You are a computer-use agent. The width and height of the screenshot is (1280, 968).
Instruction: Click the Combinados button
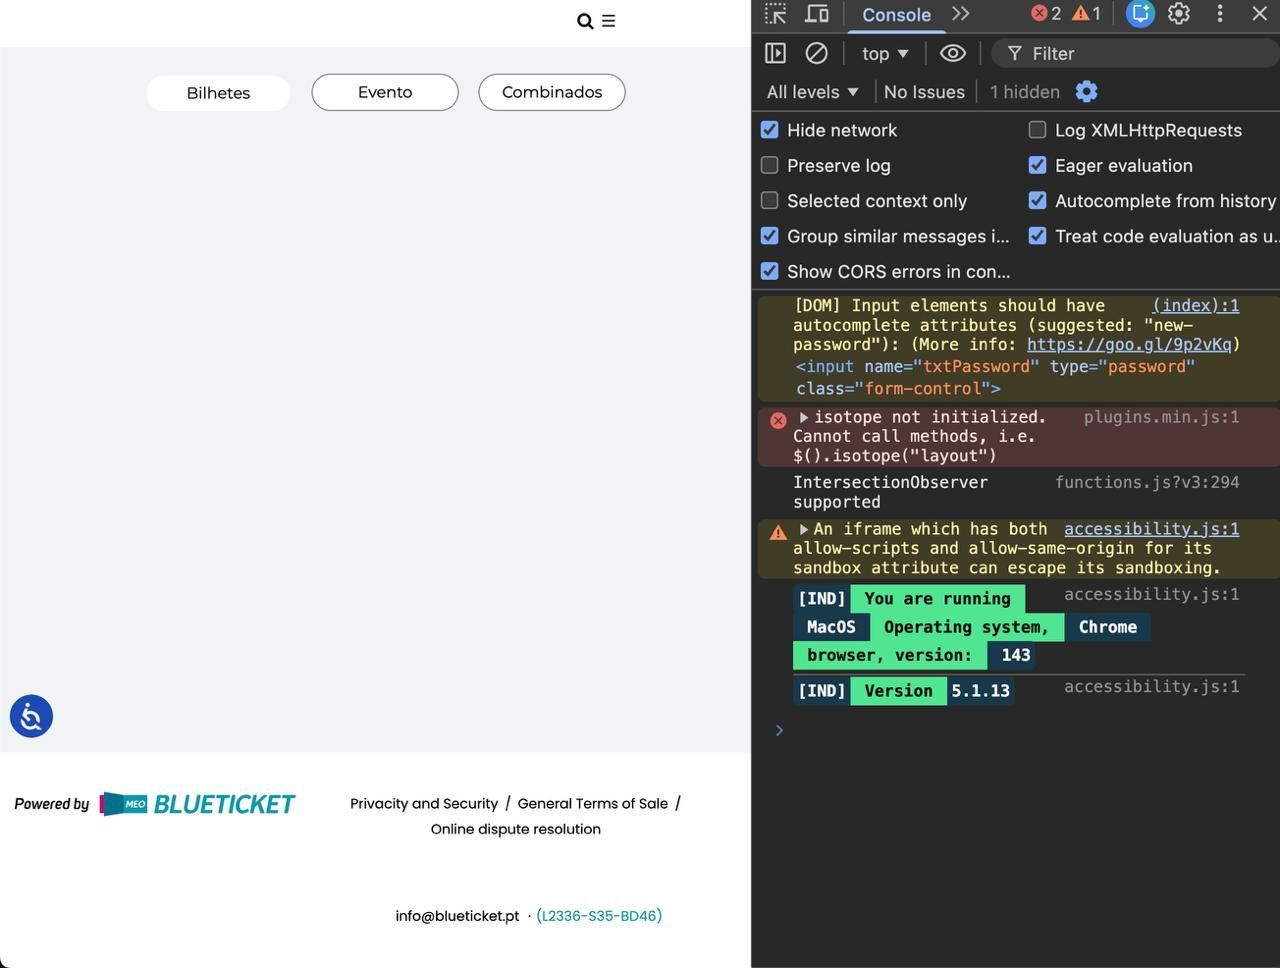[x=552, y=92]
